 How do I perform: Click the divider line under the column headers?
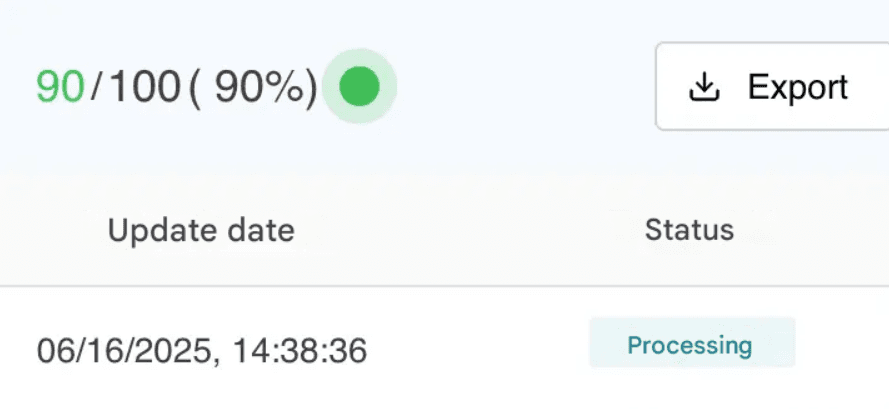(x=444, y=286)
